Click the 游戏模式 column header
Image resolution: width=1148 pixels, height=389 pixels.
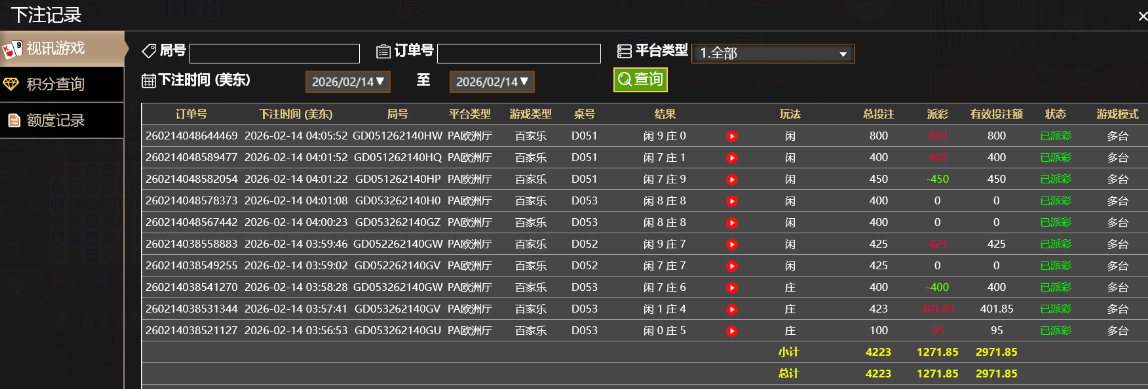point(1117,114)
